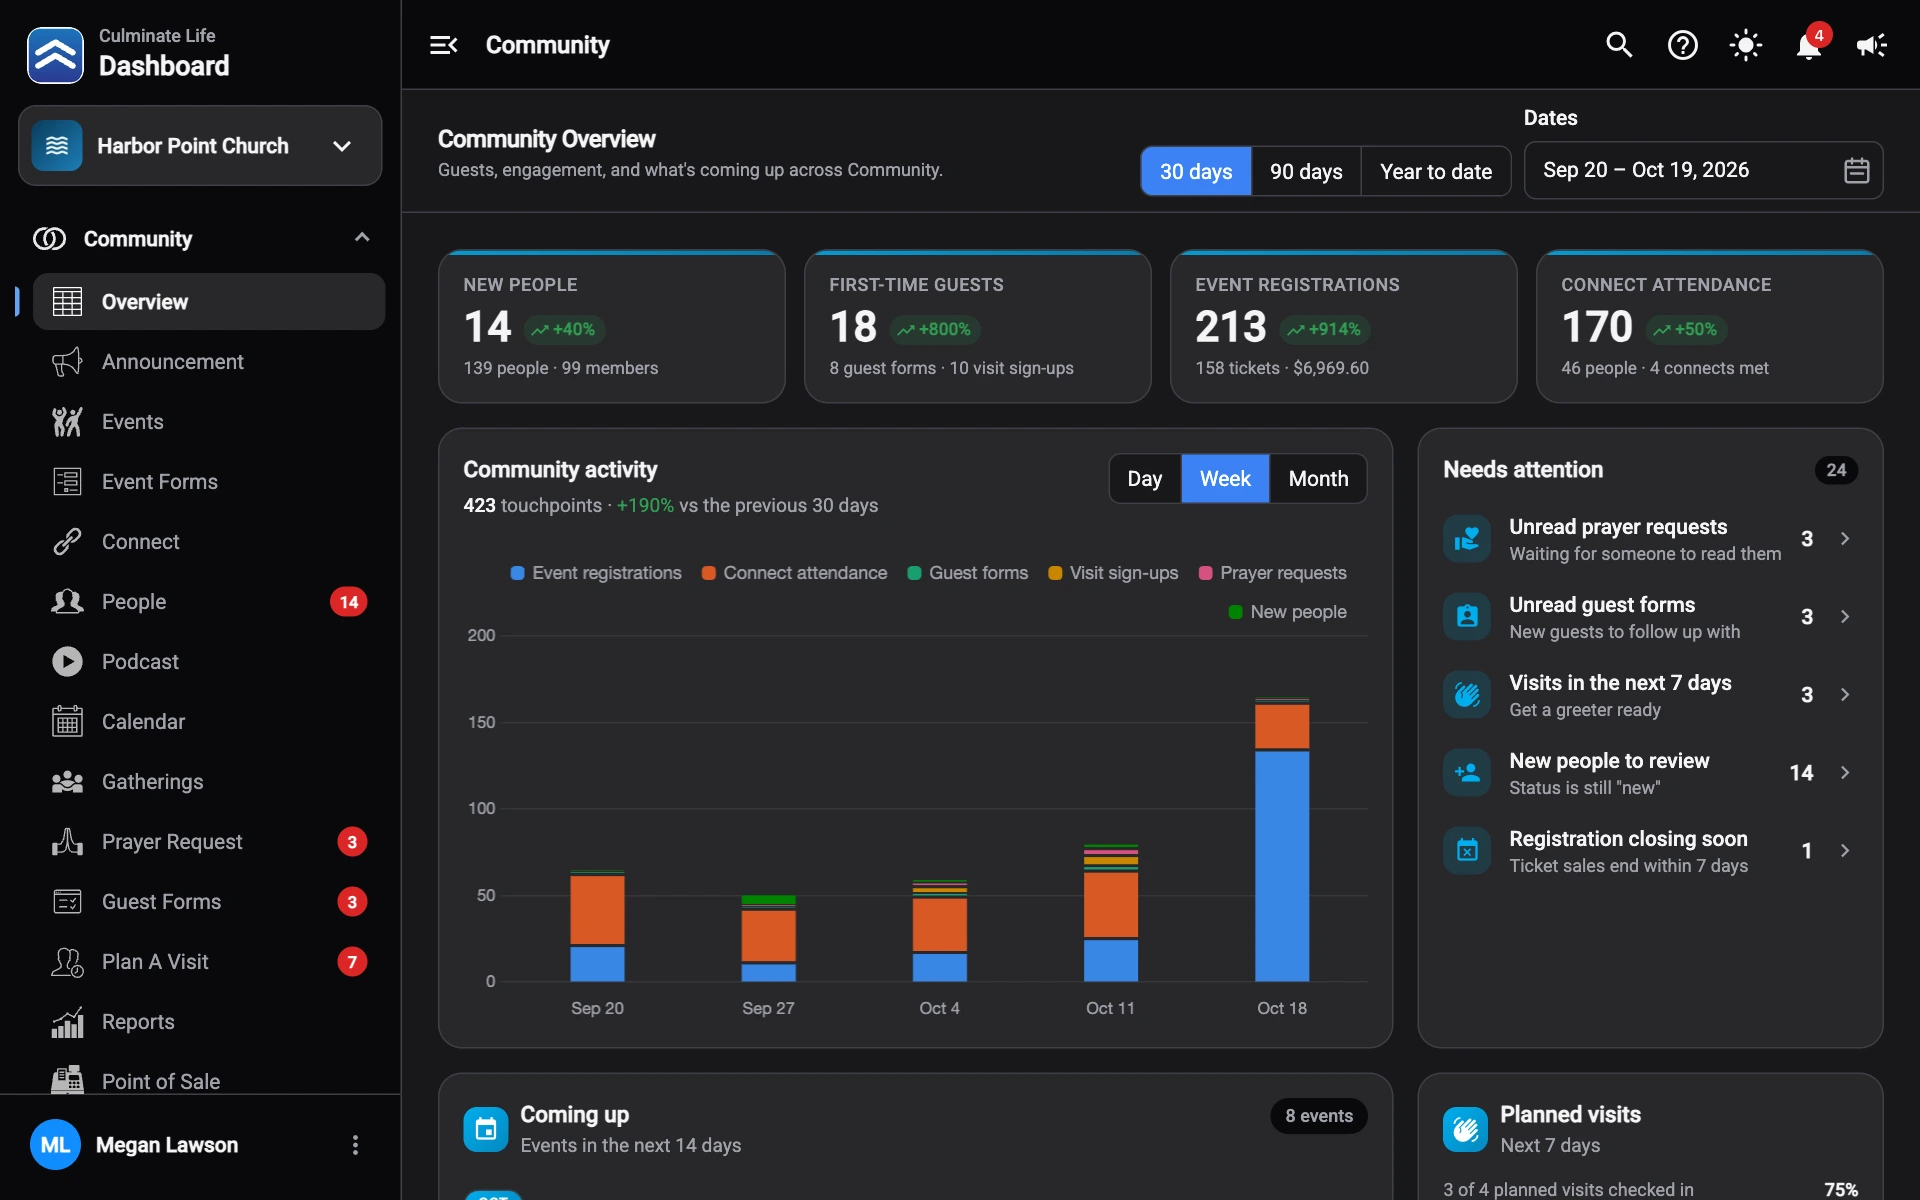The height and width of the screenshot is (1200, 1920).
Task: Open Gatherings sidebar item
Action: tap(209, 782)
